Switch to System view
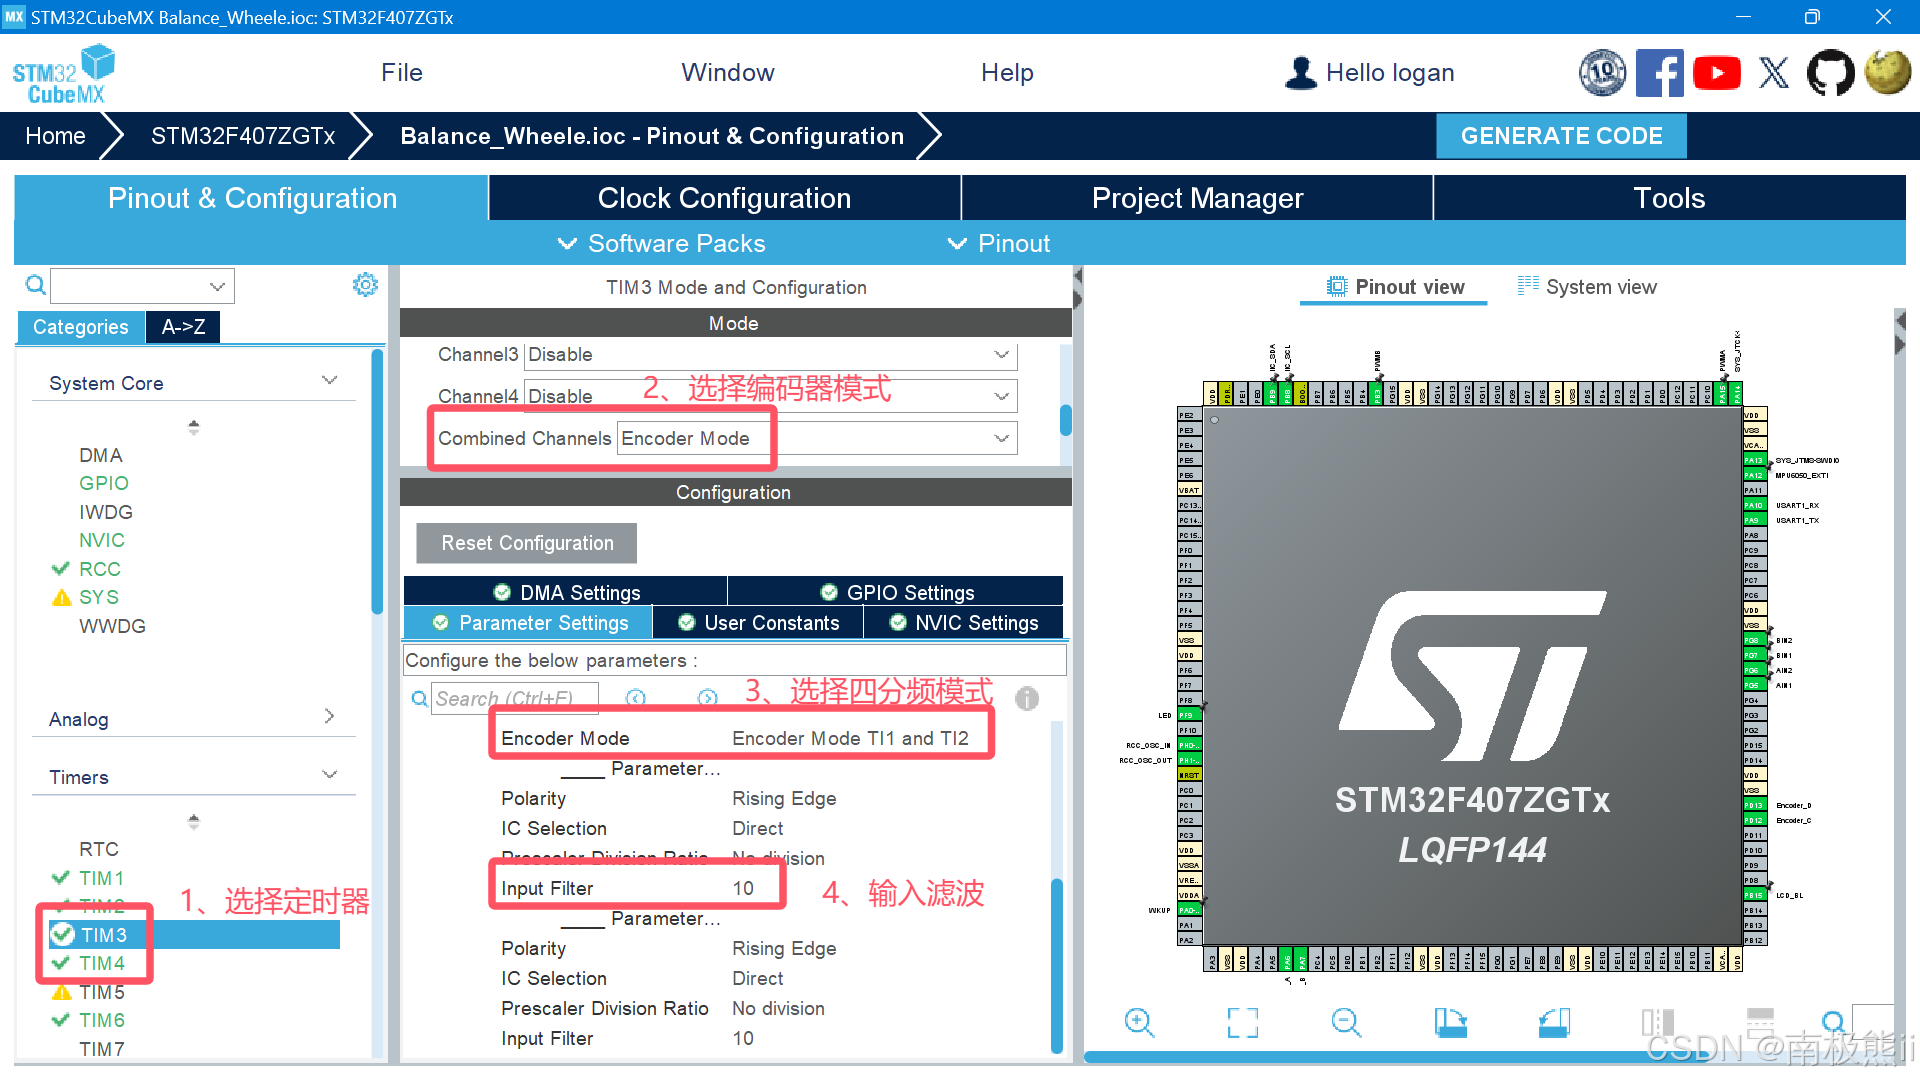This screenshot has height=1080, width=1920. tap(1587, 287)
